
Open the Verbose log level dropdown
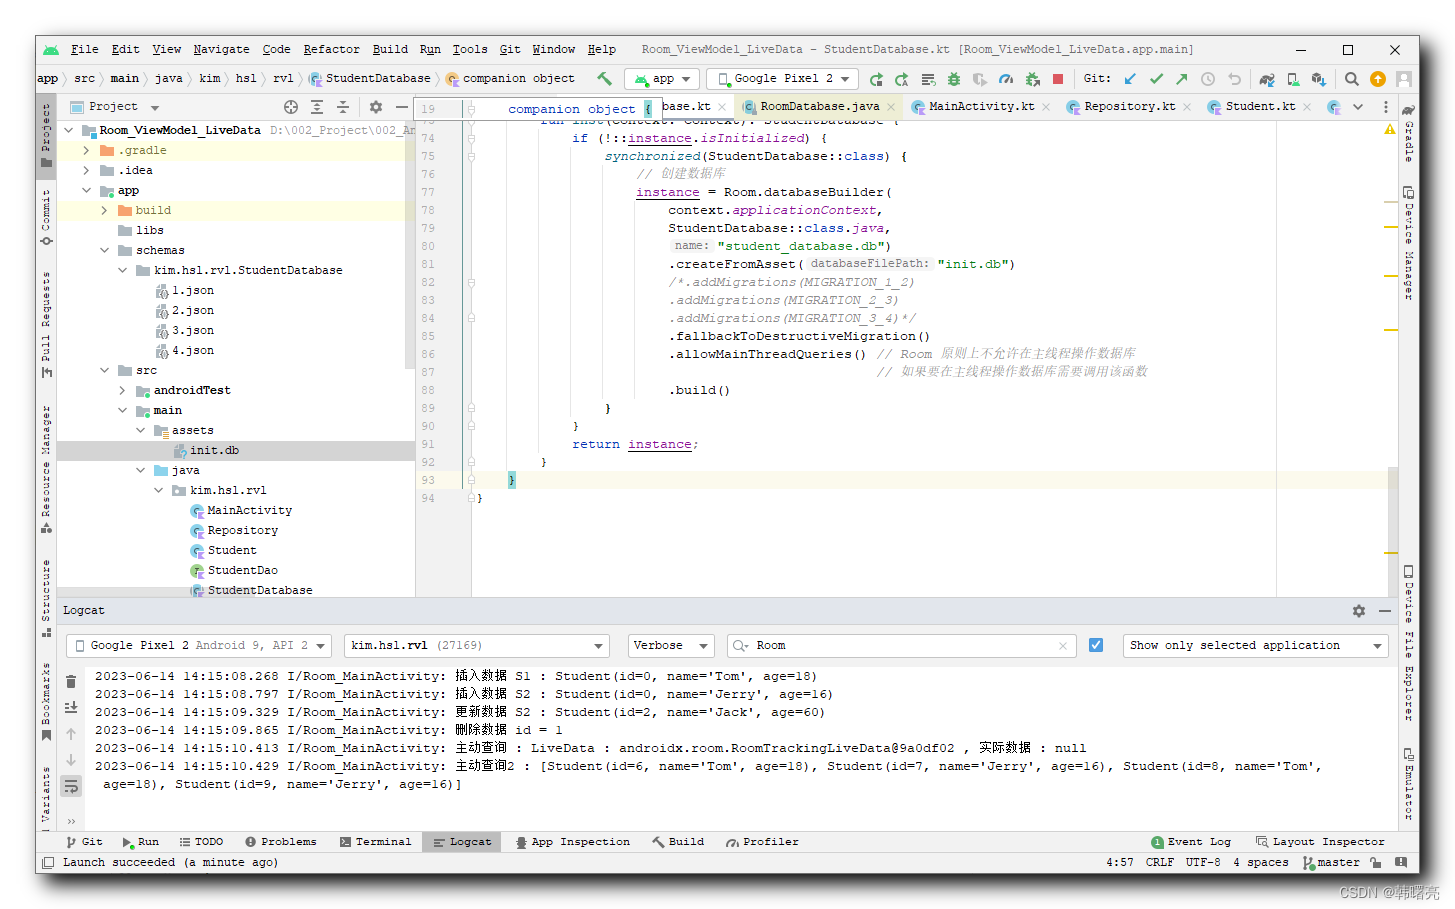coord(670,646)
